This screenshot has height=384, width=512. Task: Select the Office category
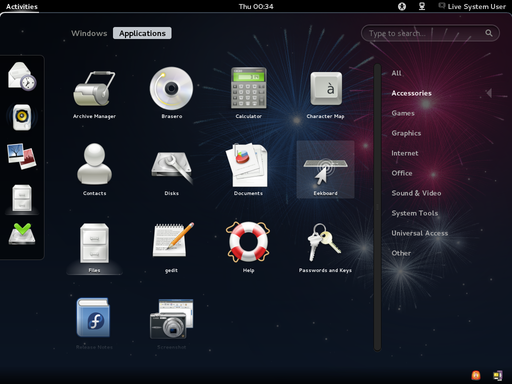pos(402,173)
